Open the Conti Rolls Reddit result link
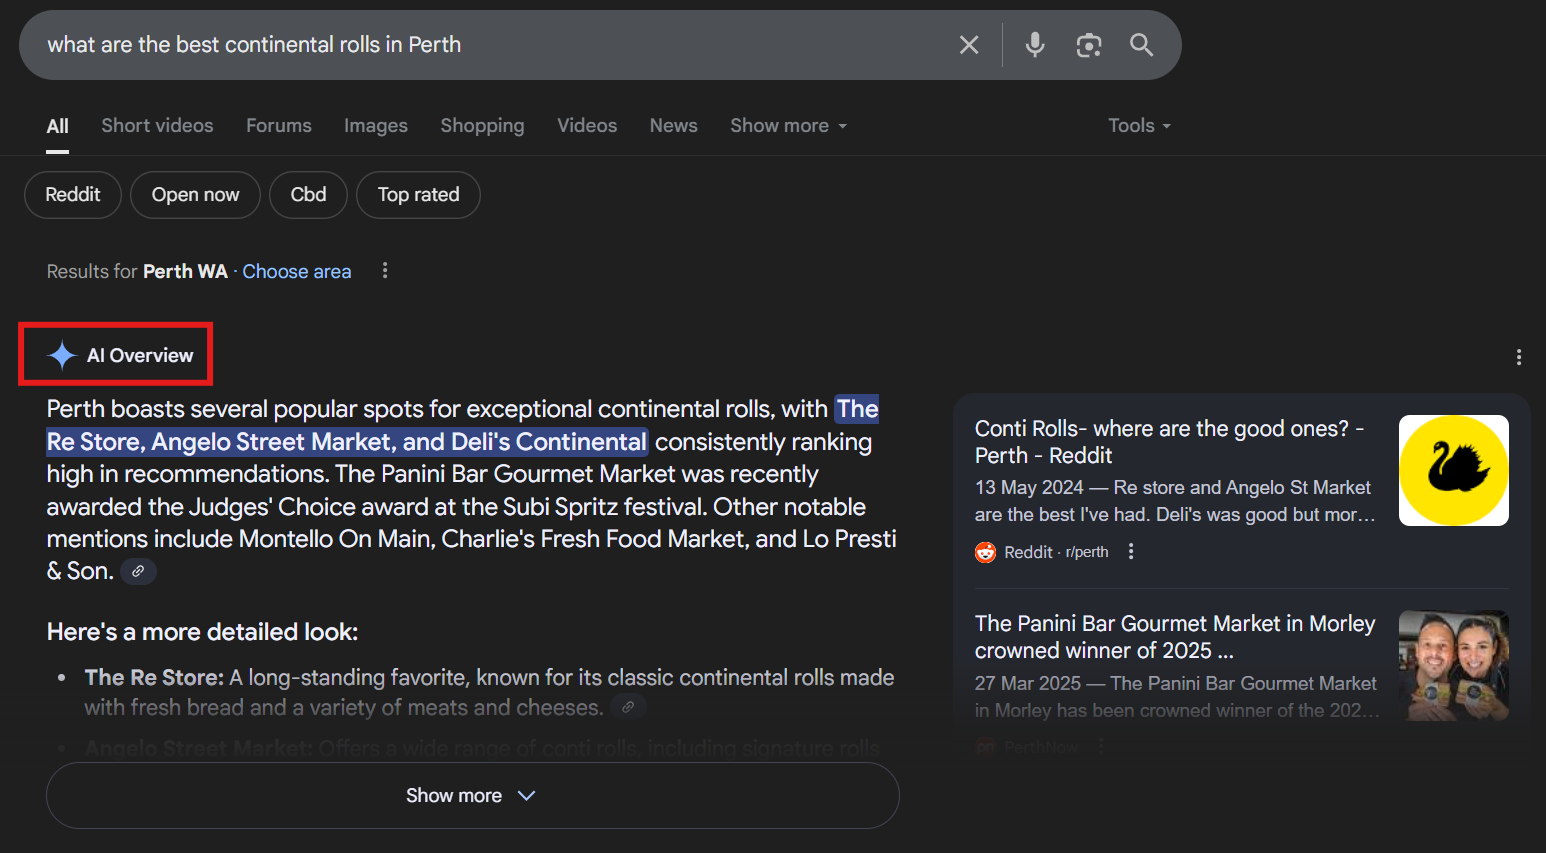Viewport: 1546px width, 853px height. [x=1168, y=442]
